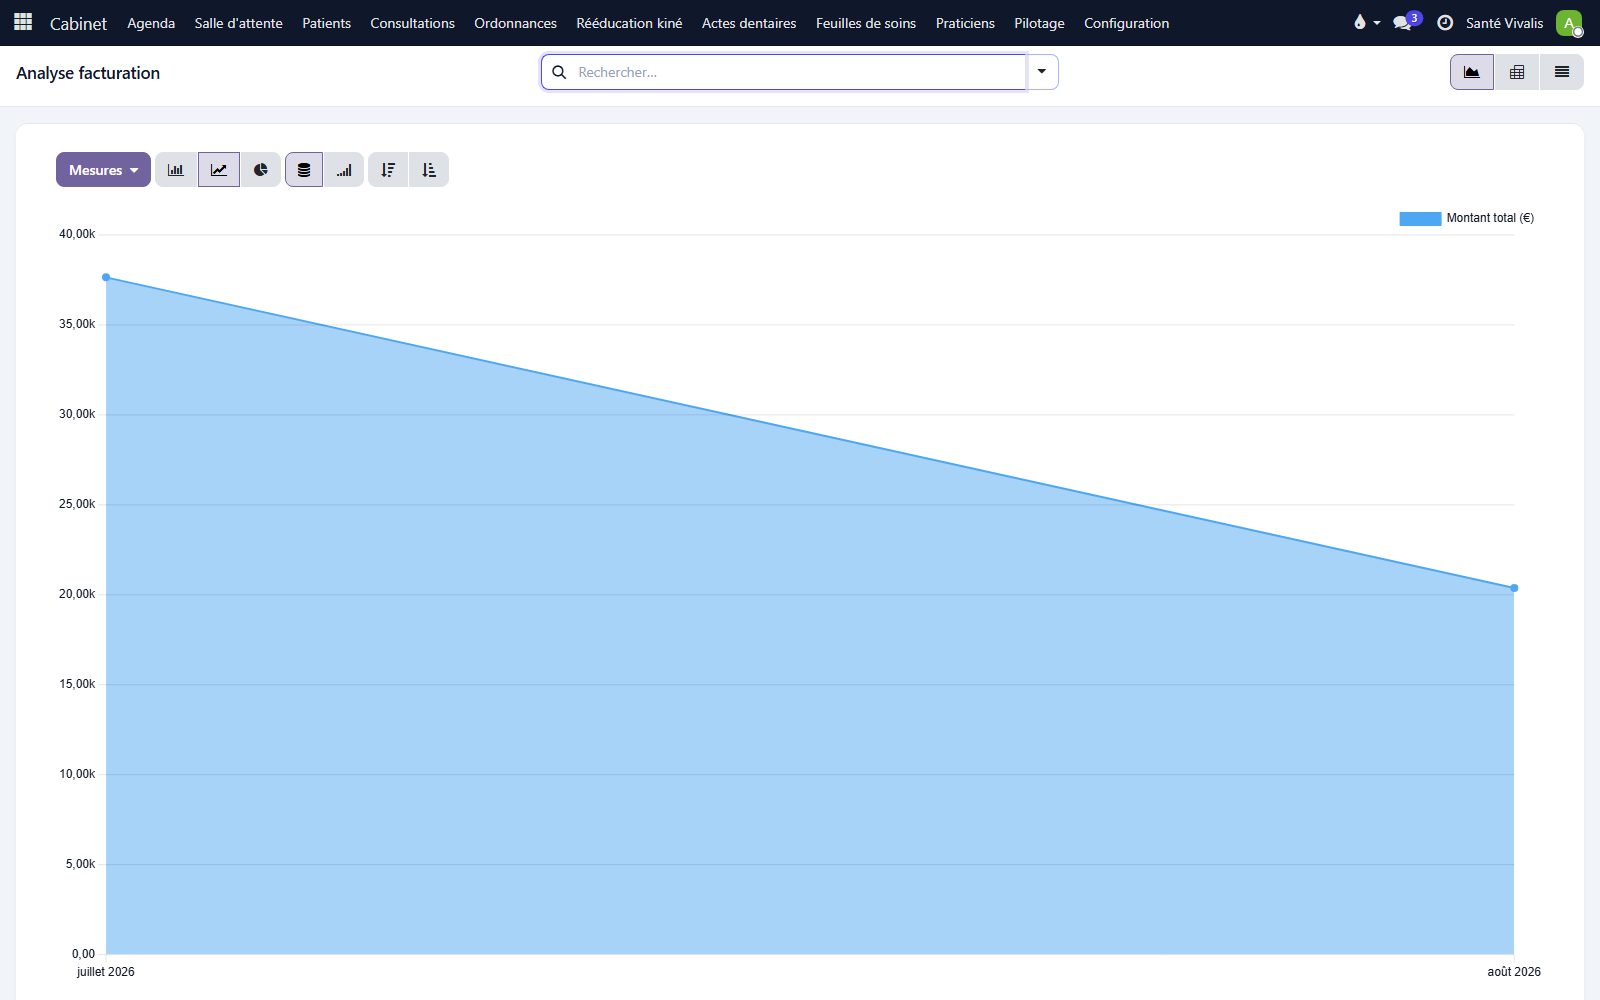Image resolution: width=1600 pixels, height=1000 pixels.
Task: Switch to line chart mode
Action: click(219, 170)
